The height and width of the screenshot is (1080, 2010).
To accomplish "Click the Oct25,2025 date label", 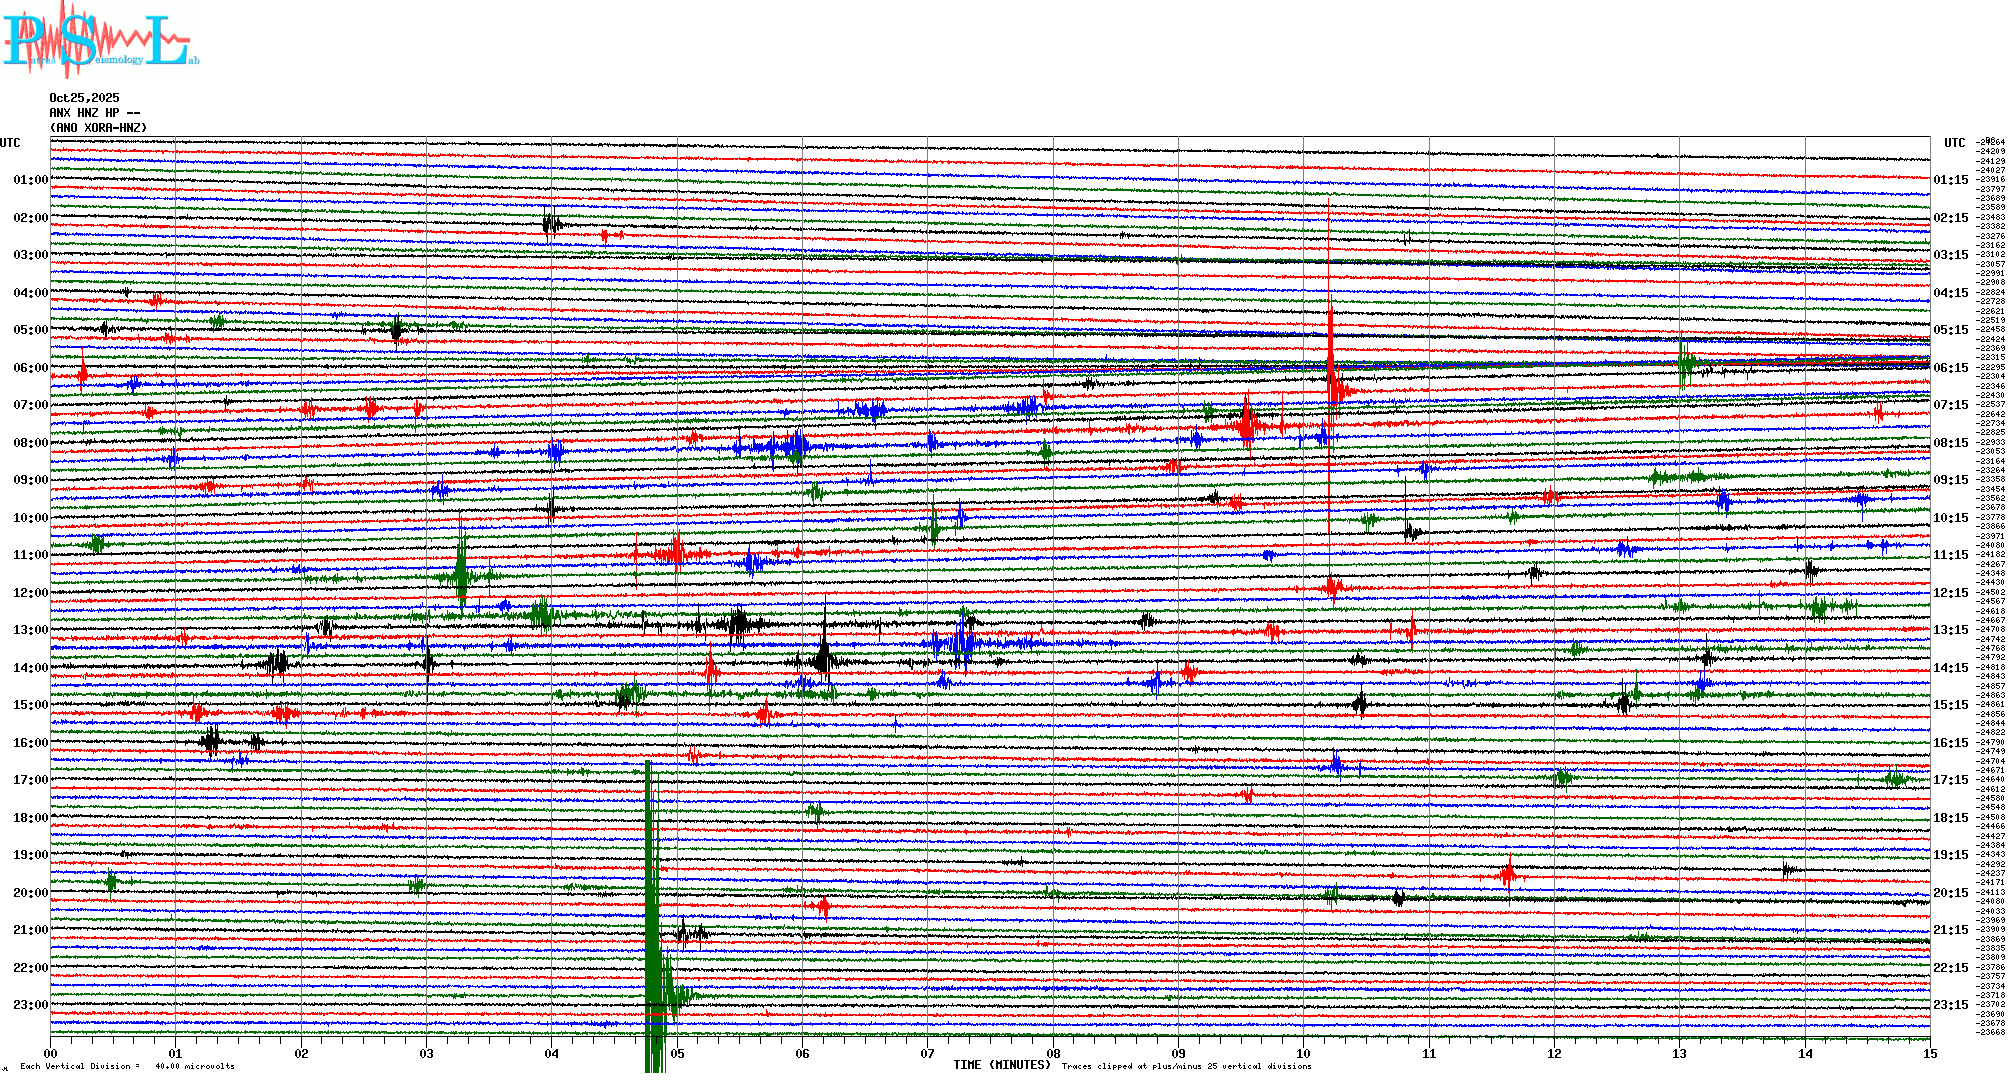I will click(84, 98).
